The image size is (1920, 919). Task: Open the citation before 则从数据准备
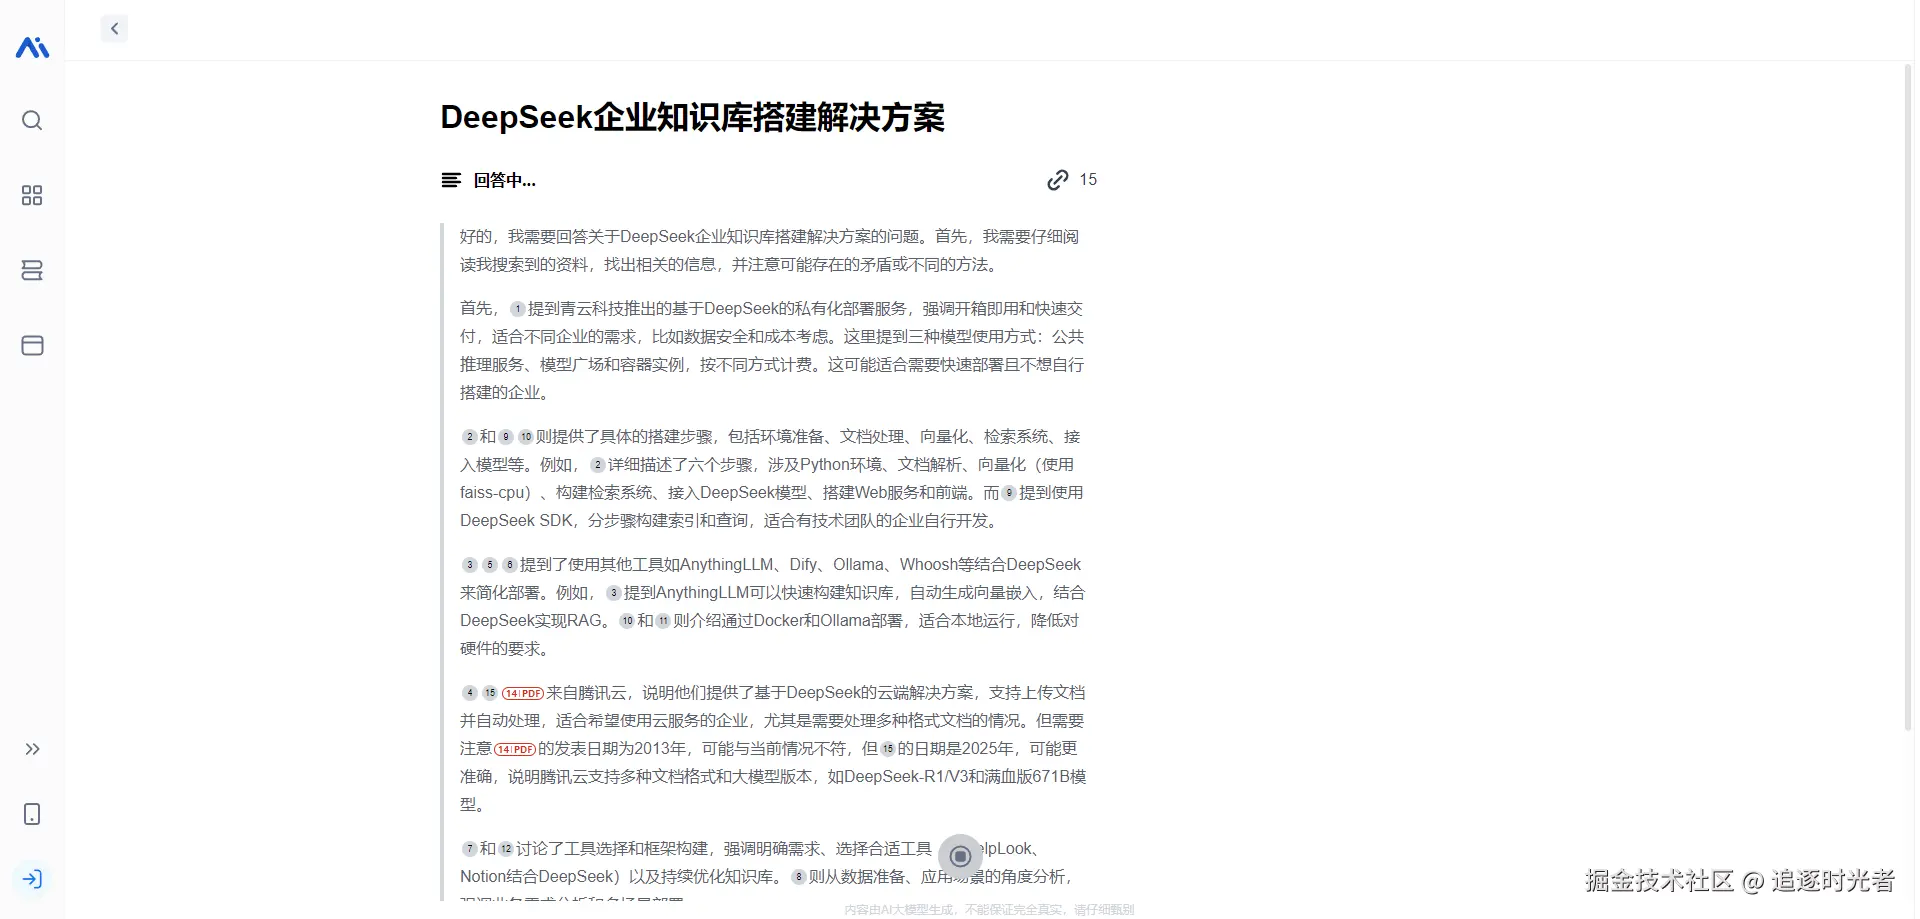point(798,877)
